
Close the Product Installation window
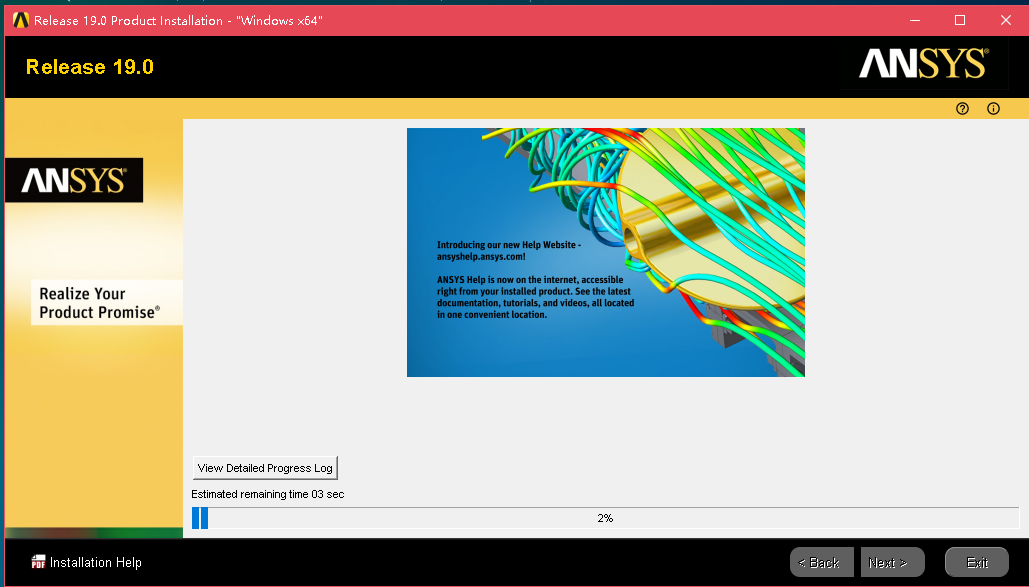(x=1005, y=20)
